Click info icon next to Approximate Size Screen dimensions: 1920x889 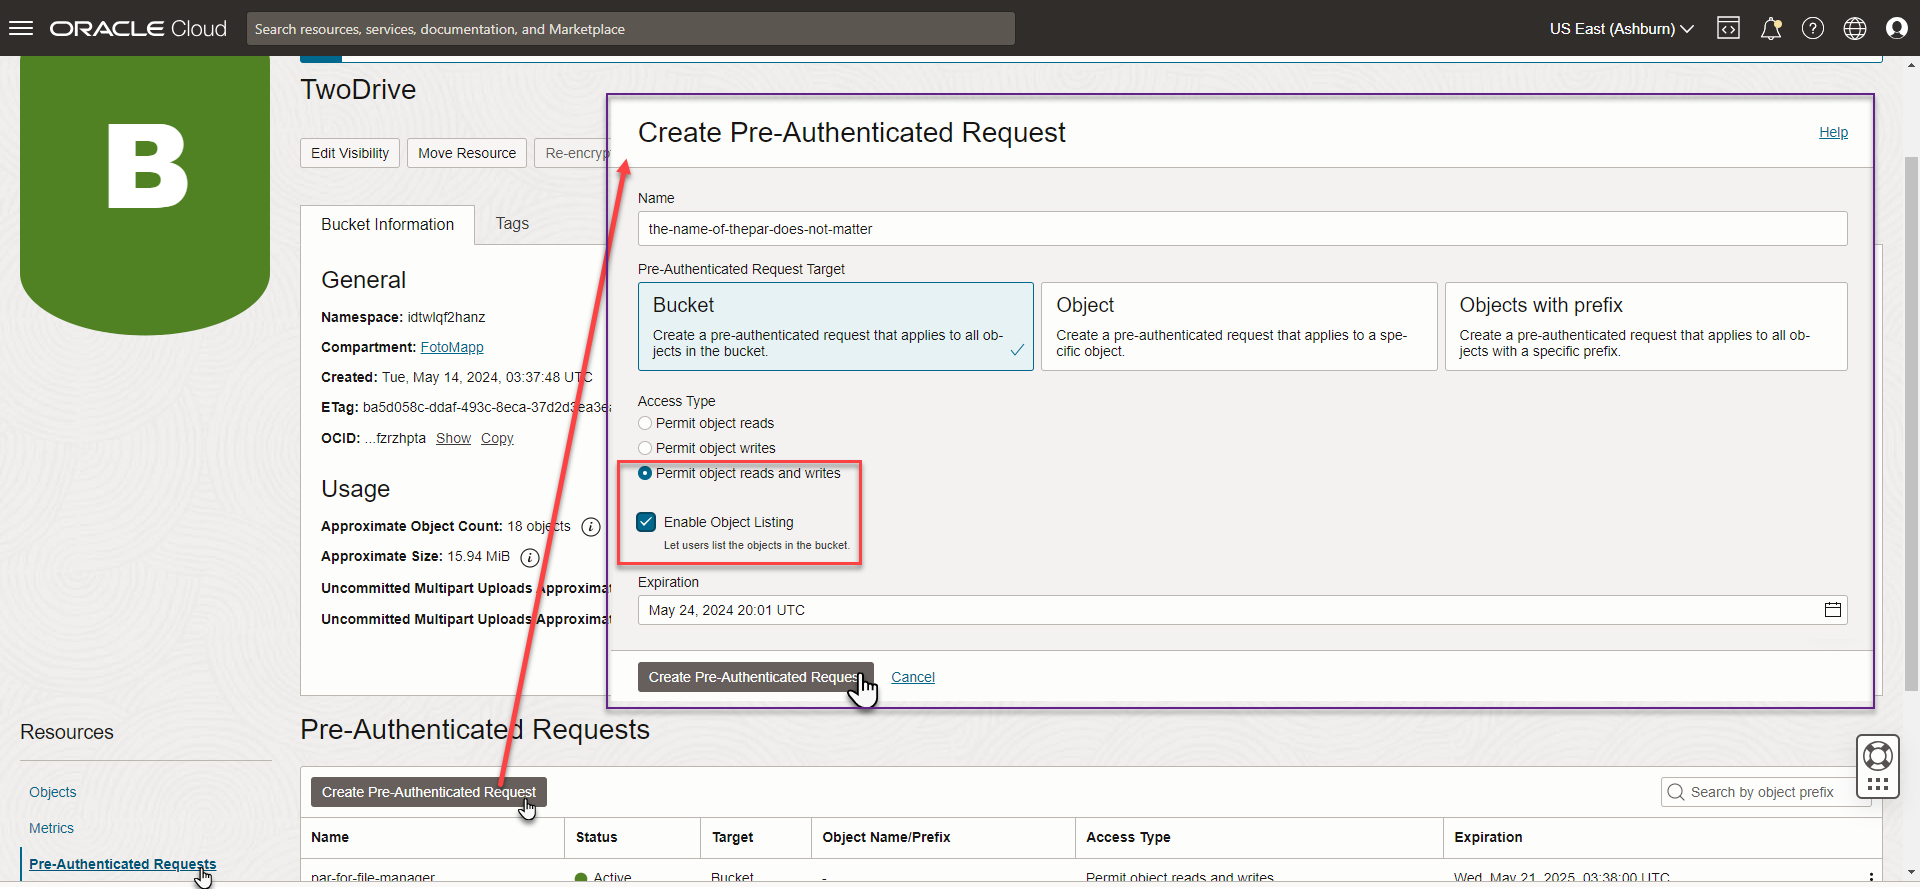(530, 557)
